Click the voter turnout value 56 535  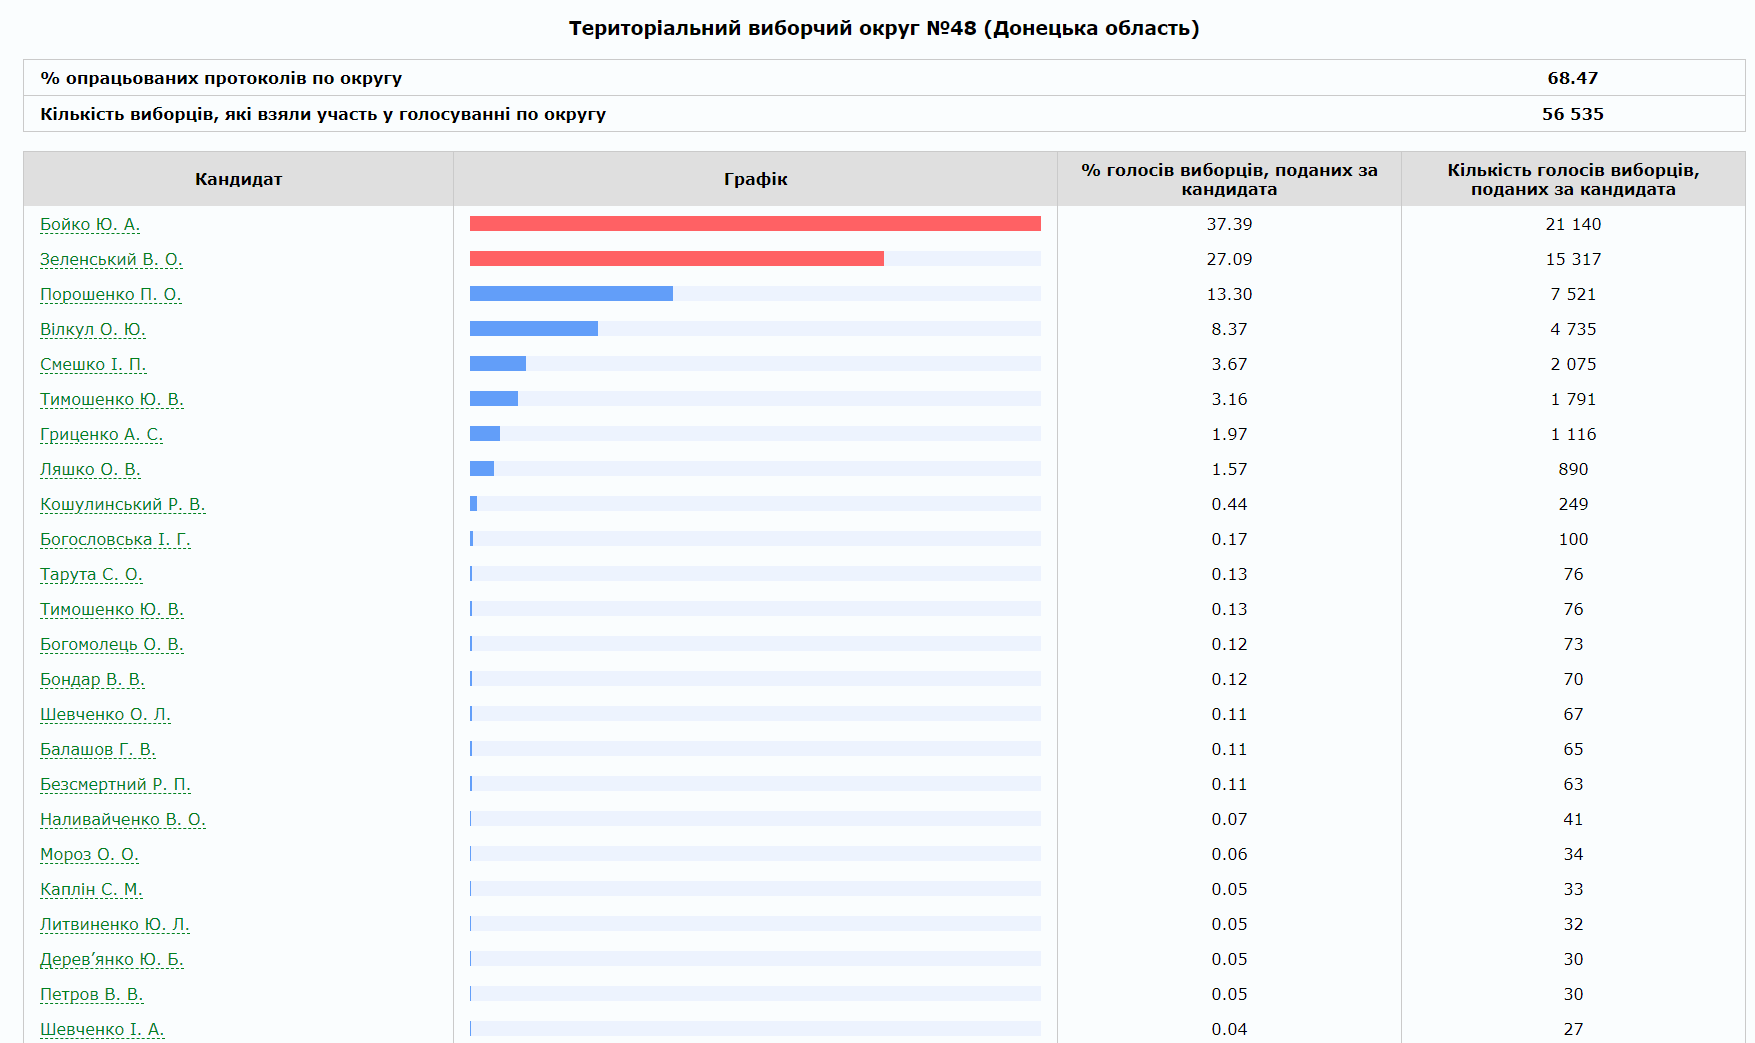click(1573, 114)
